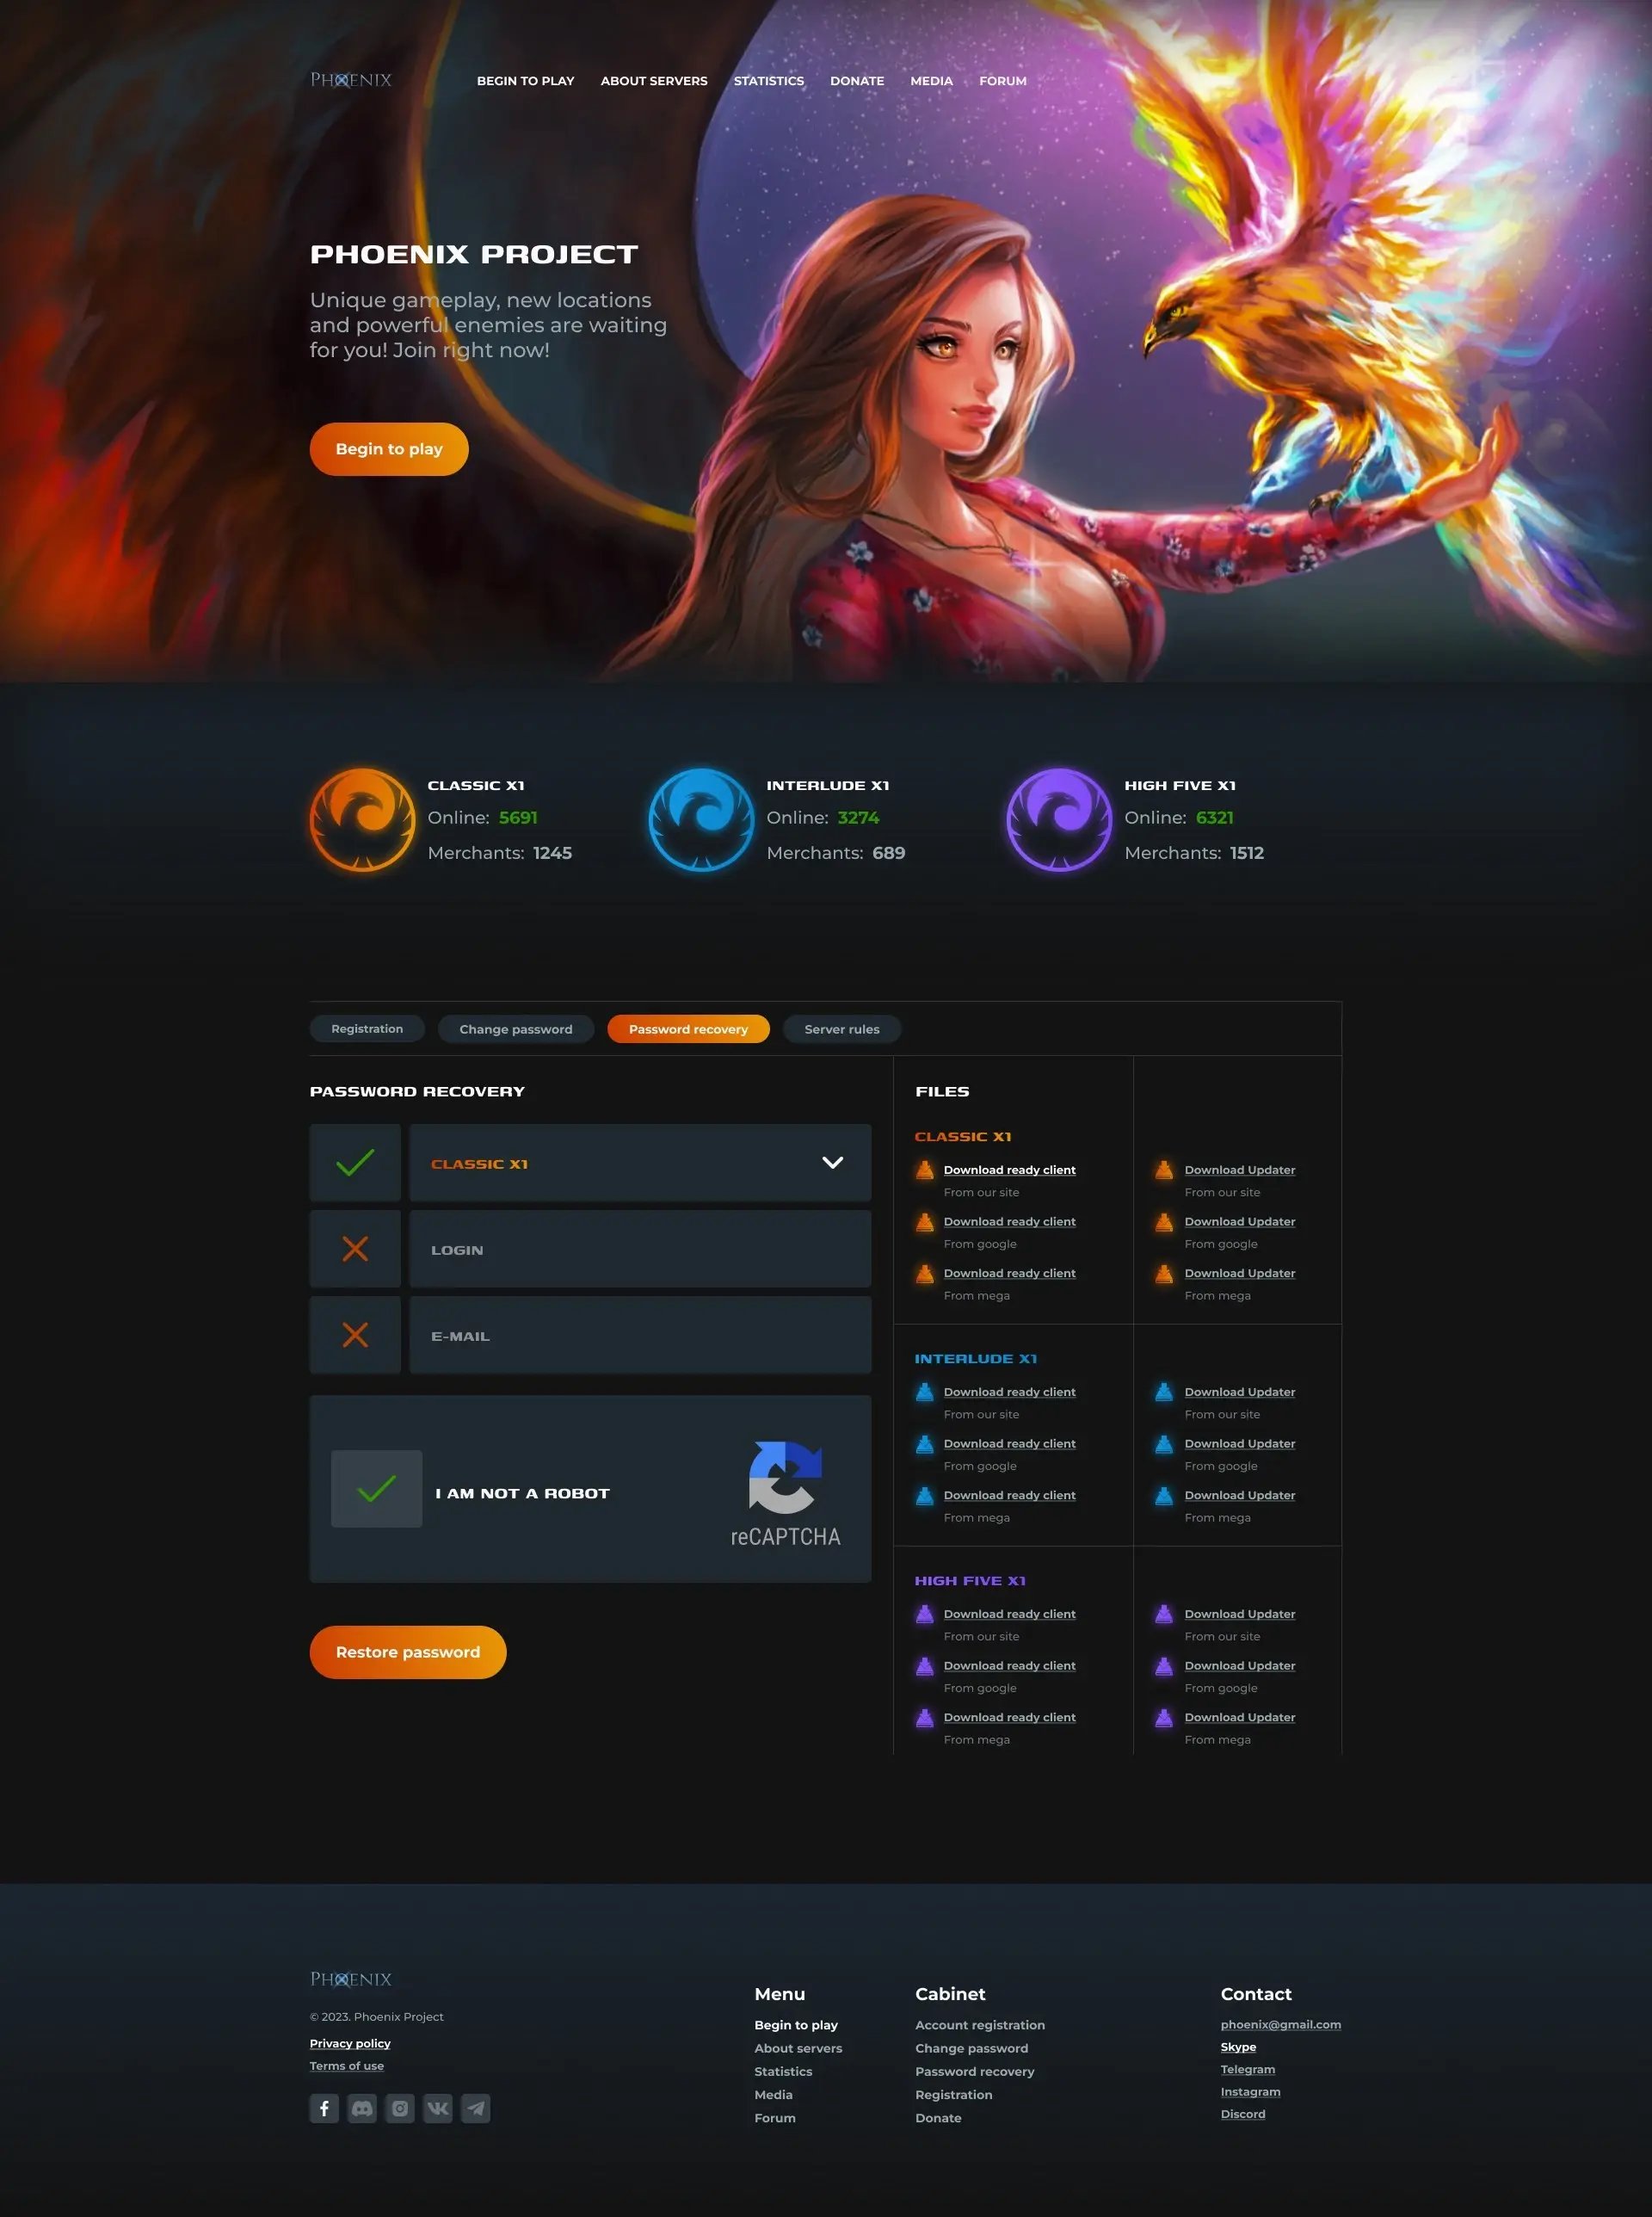Click the Restore password button
Screen dimensions: 1652x2217
point(408,1651)
